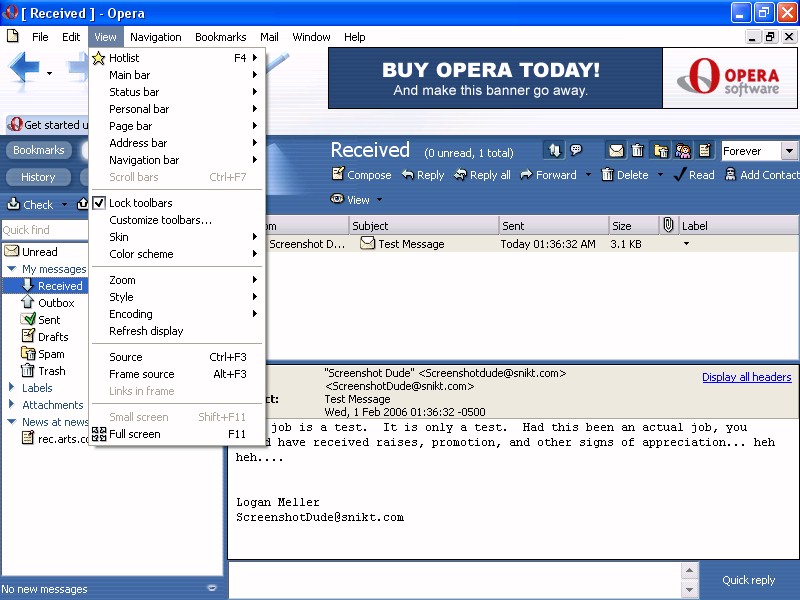Click the Compose button

click(x=361, y=175)
